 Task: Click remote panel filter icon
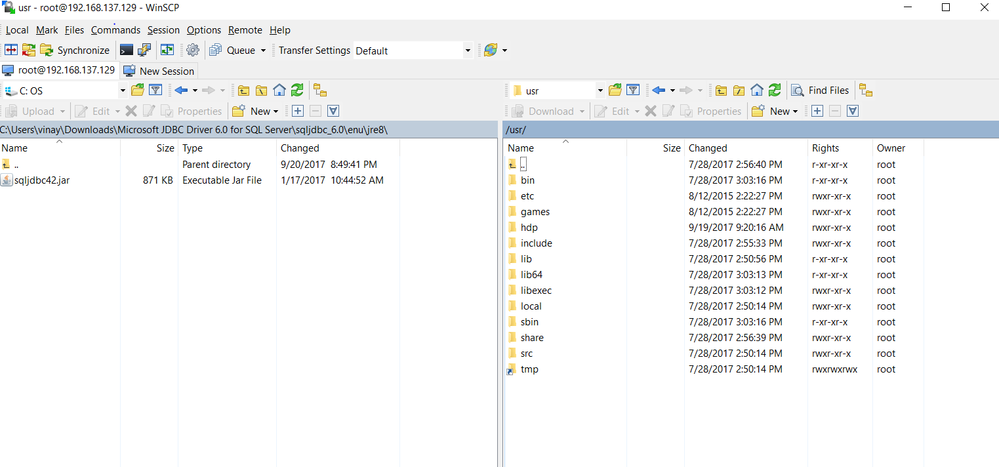tap(633, 90)
